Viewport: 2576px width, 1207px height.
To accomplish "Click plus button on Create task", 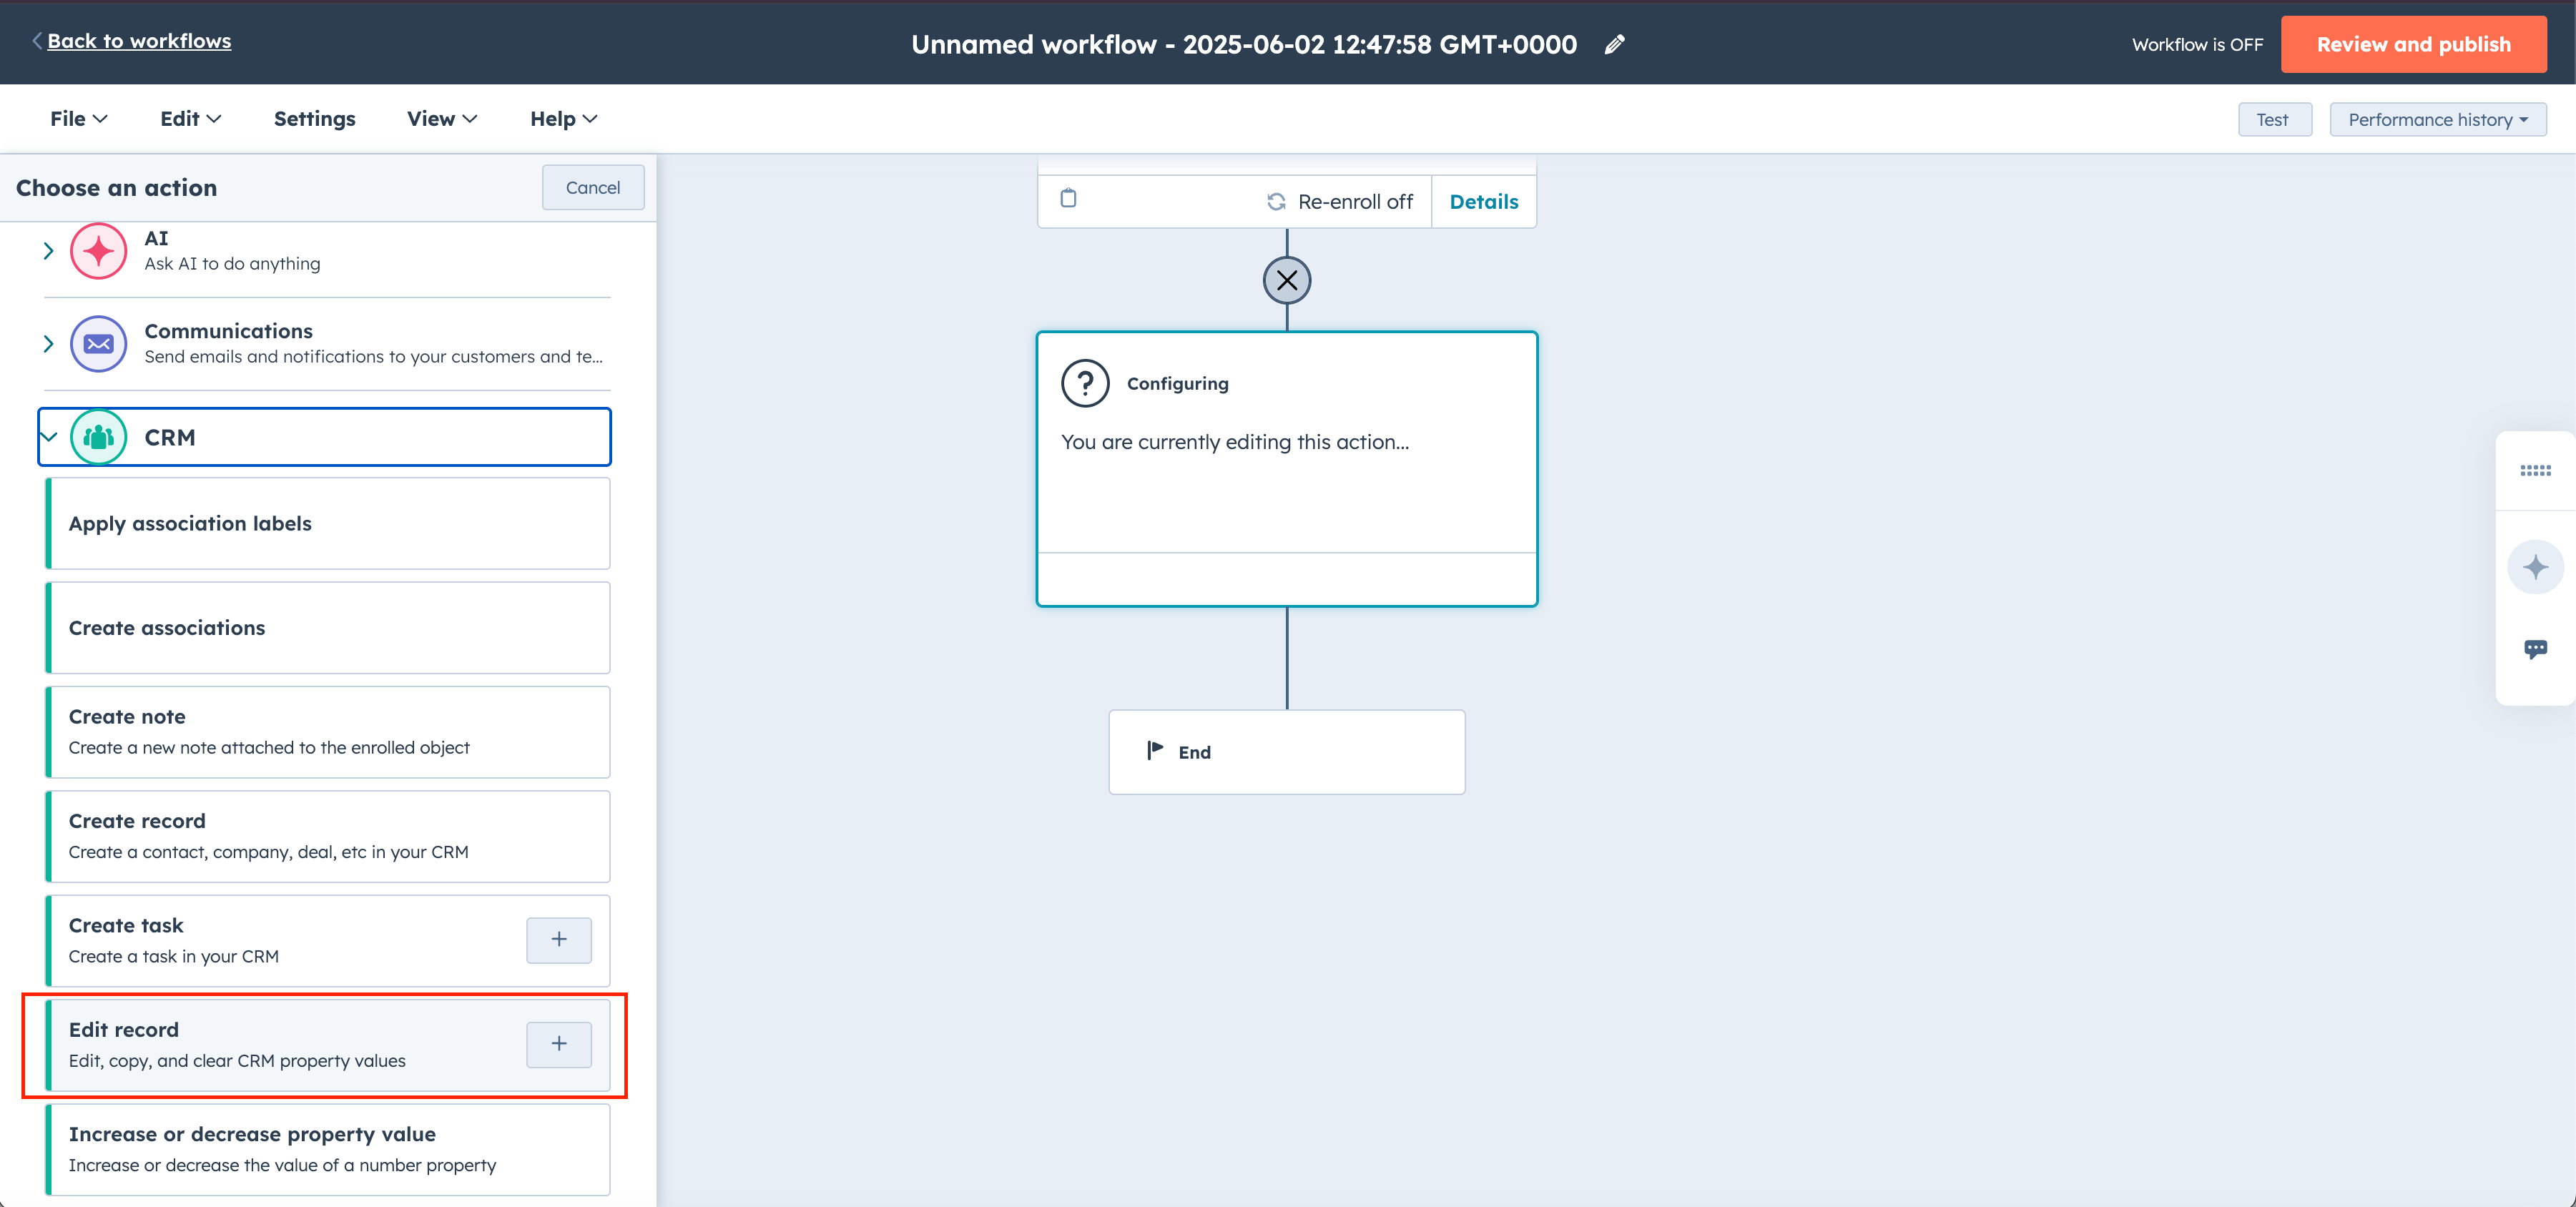I will tap(559, 940).
